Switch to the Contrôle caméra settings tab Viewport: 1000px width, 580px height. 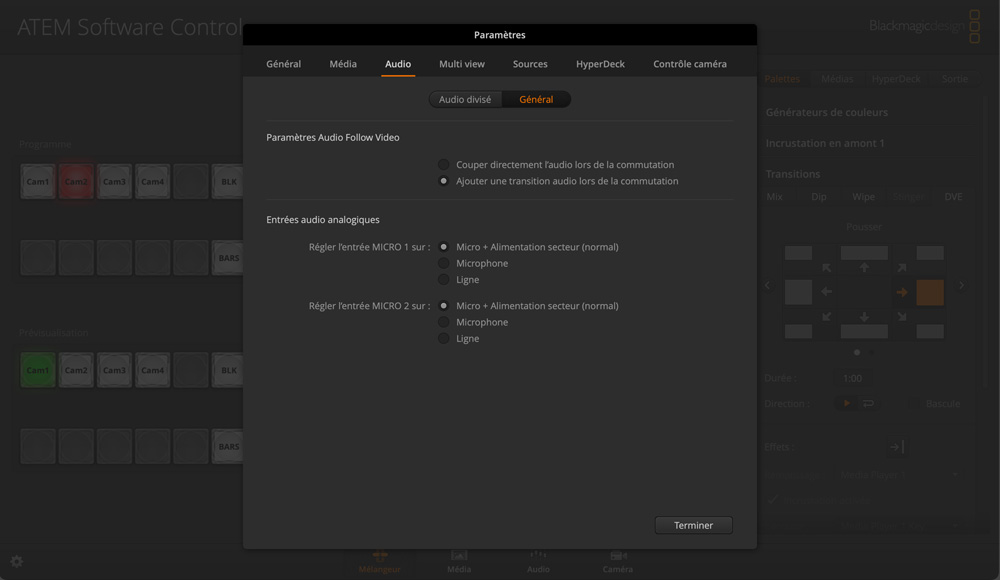click(x=689, y=64)
